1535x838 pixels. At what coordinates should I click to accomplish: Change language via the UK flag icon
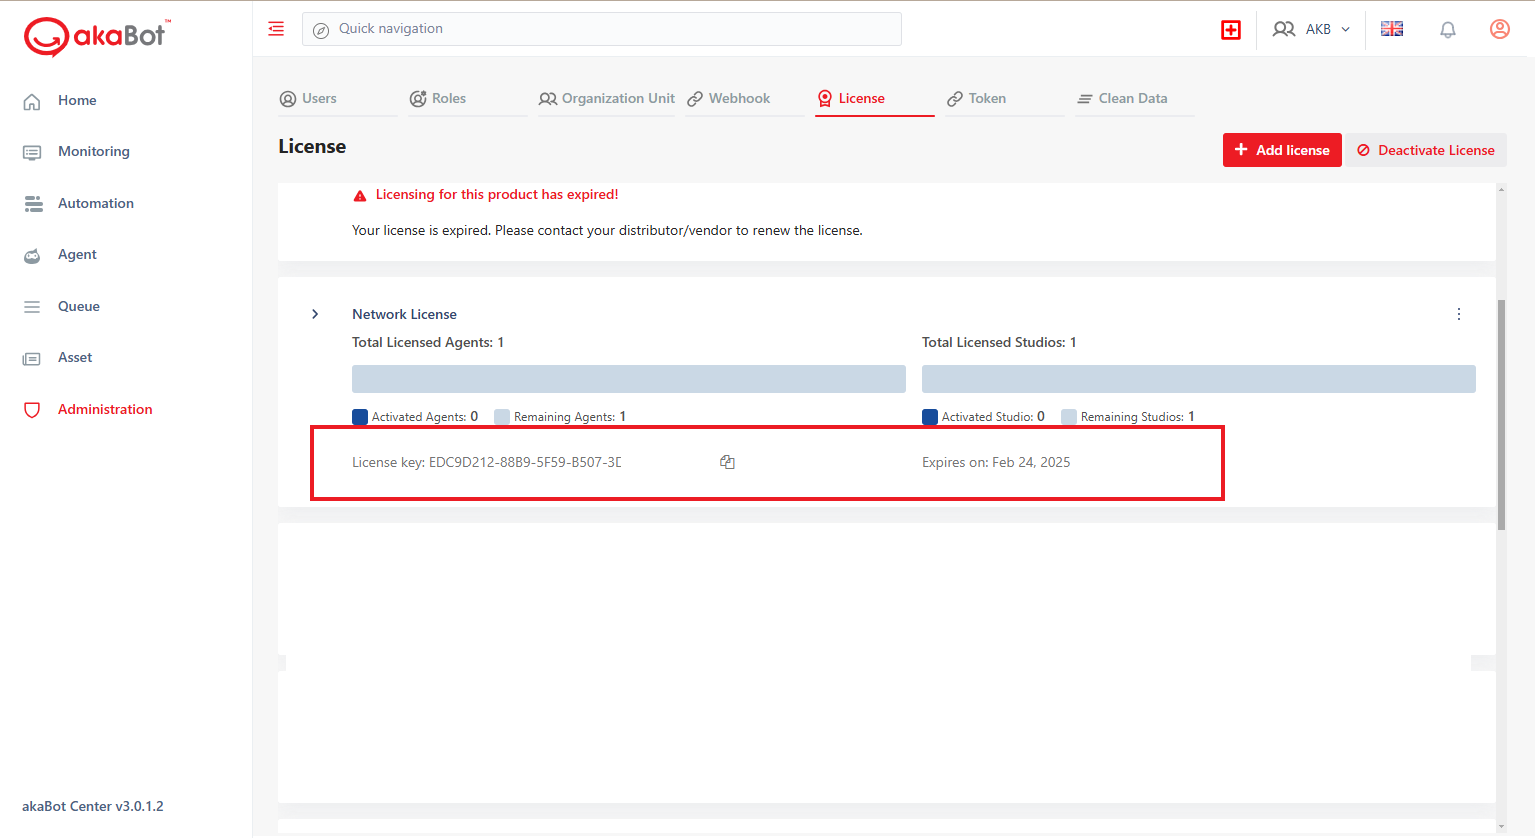click(1392, 29)
